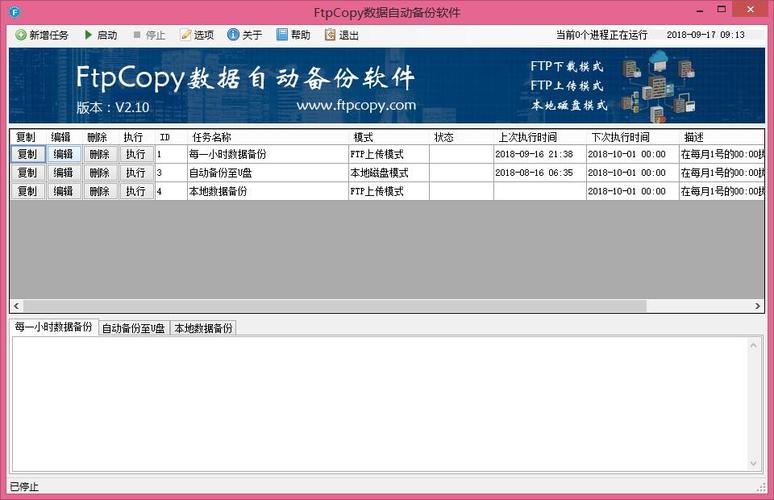Image resolution: width=774 pixels, height=500 pixels.
Task: Click FTP上传模式 cell in row ID 1
Action: point(388,154)
